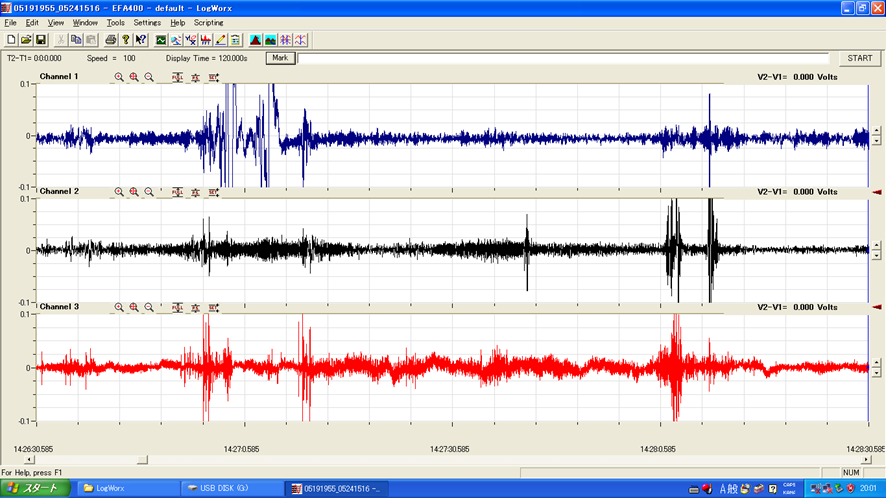Zoom out on Channel 3 with the magnifier minus
886x498 pixels.
pos(149,307)
